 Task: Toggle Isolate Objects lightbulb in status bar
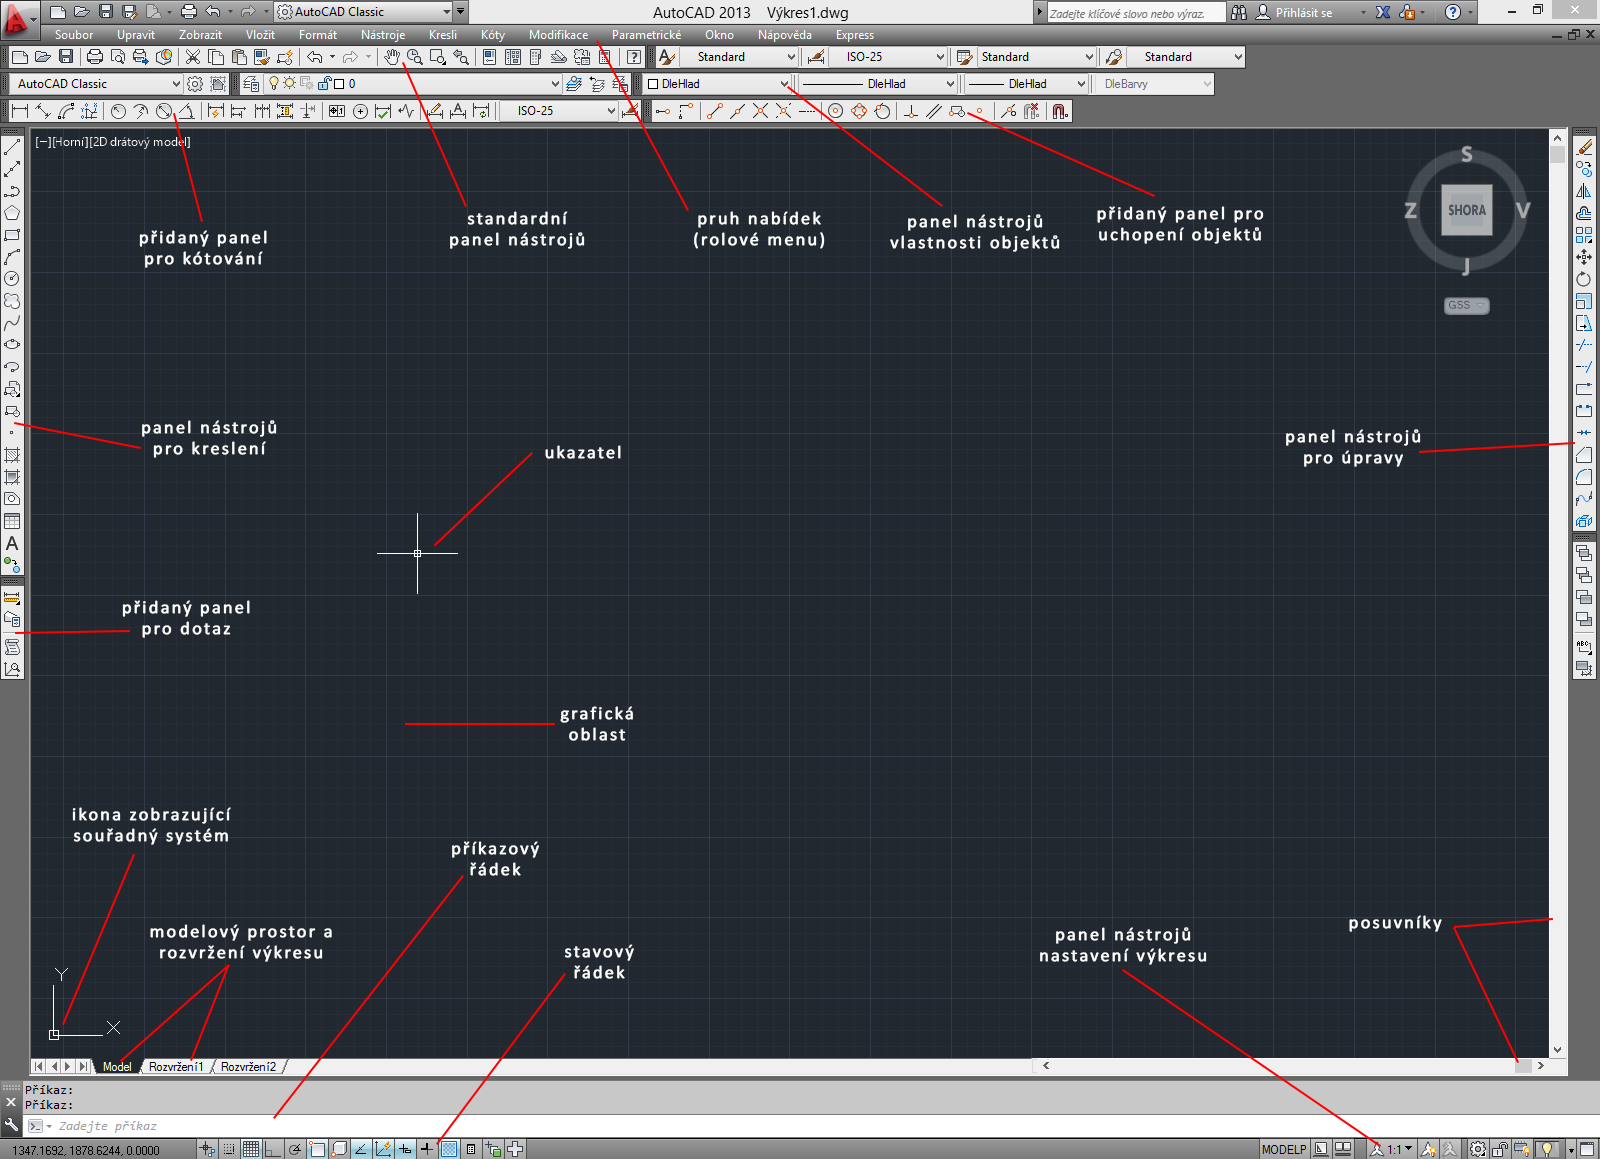(x=1547, y=1149)
